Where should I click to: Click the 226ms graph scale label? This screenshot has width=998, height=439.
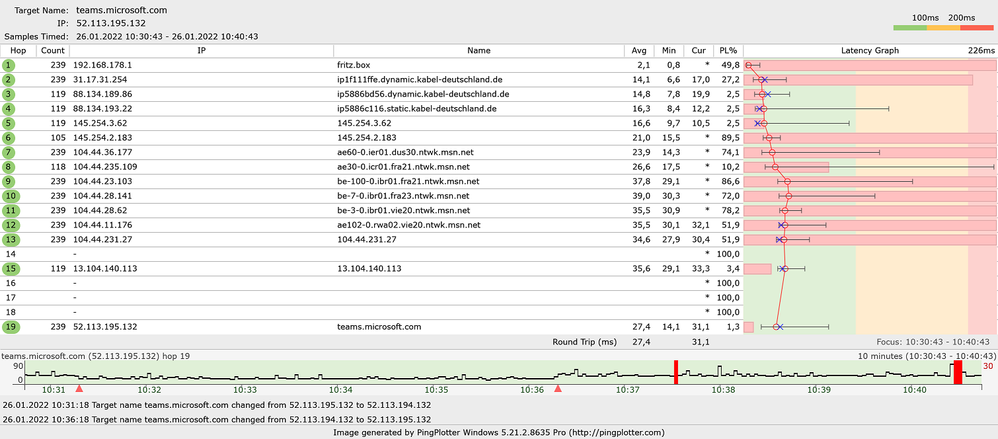coord(981,50)
